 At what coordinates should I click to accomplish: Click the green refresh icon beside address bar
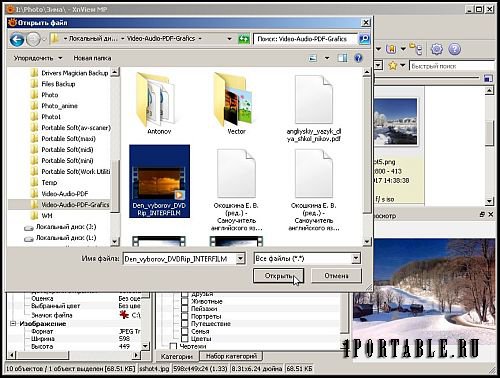tap(244, 39)
